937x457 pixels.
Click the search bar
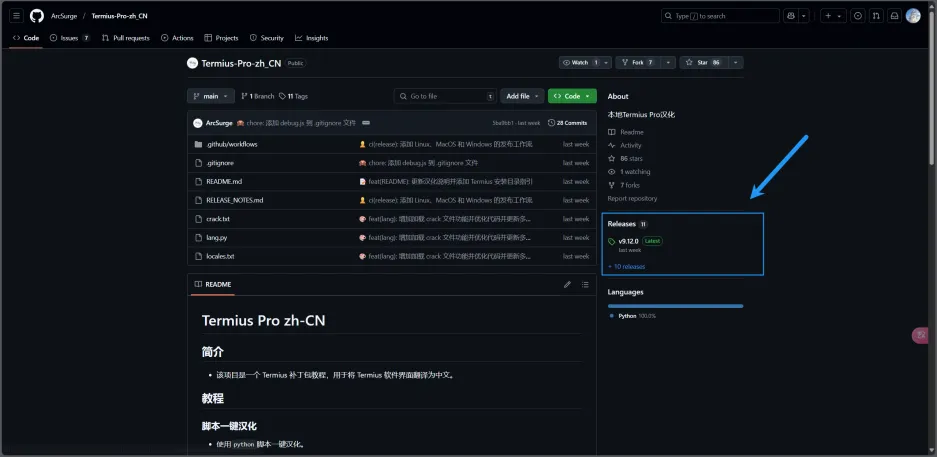tap(720, 16)
